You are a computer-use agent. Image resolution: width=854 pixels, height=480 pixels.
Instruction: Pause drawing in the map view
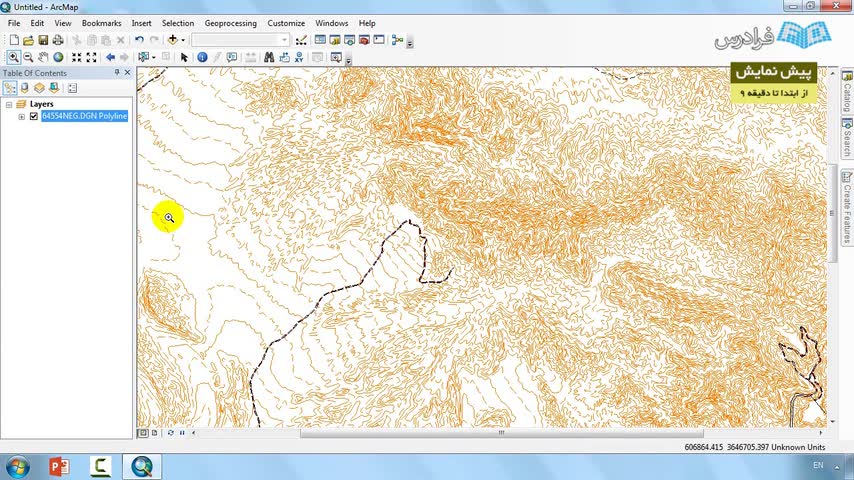(x=182, y=433)
